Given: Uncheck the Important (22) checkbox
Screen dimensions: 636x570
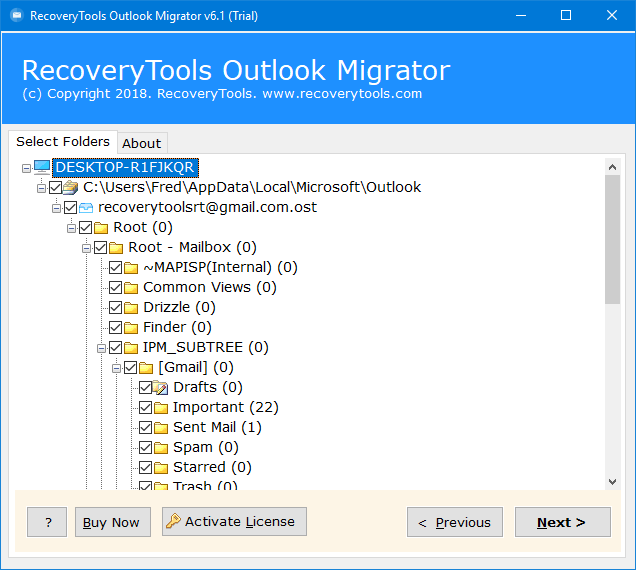Looking at the screenshot, I should coord(146,407).
